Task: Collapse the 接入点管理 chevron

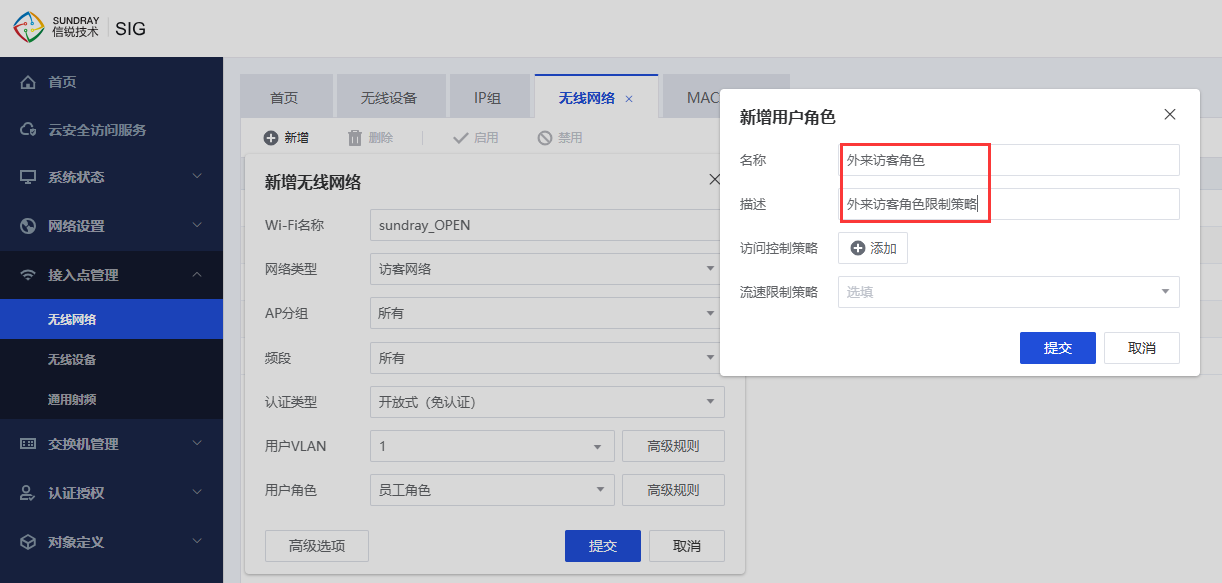Action: tap(197, 275)
